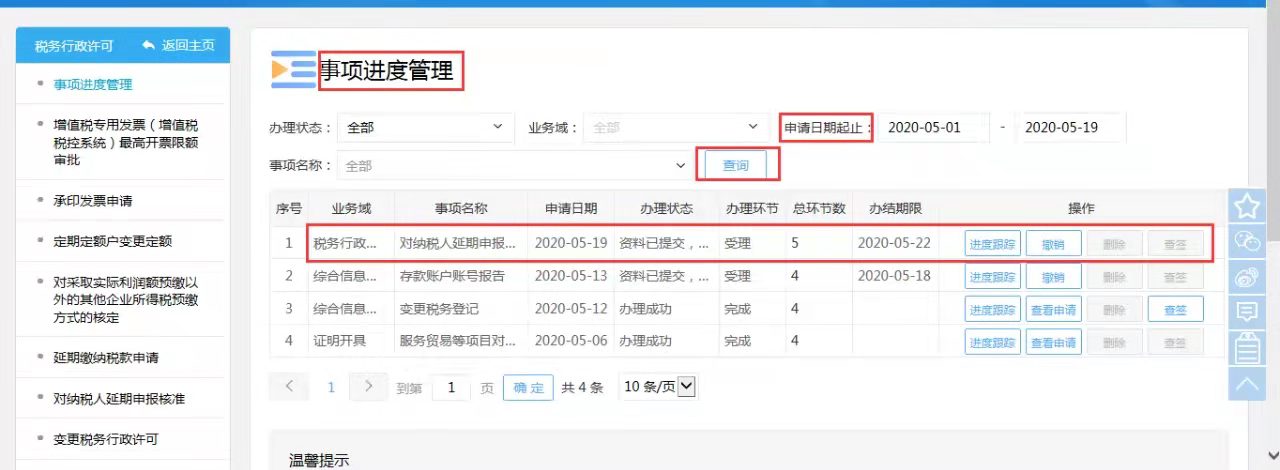Viewport: 1280px width, 470px height.
Task: Click the 办理状态 column header
Action: click(667, 208)
